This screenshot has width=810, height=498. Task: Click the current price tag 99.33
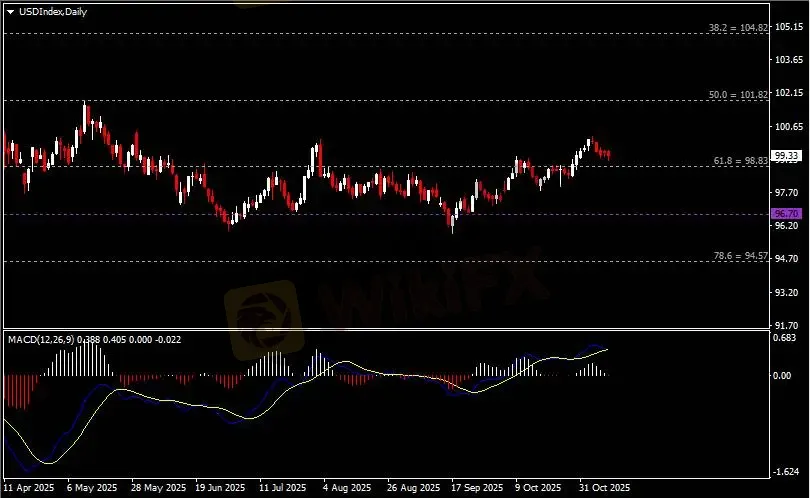tap(787, 156)
